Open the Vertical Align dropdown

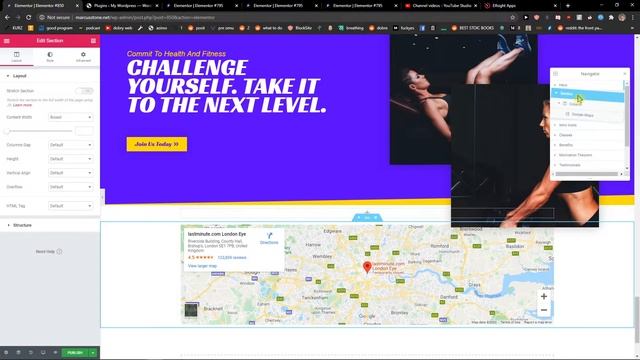click(x=71, y=173)
